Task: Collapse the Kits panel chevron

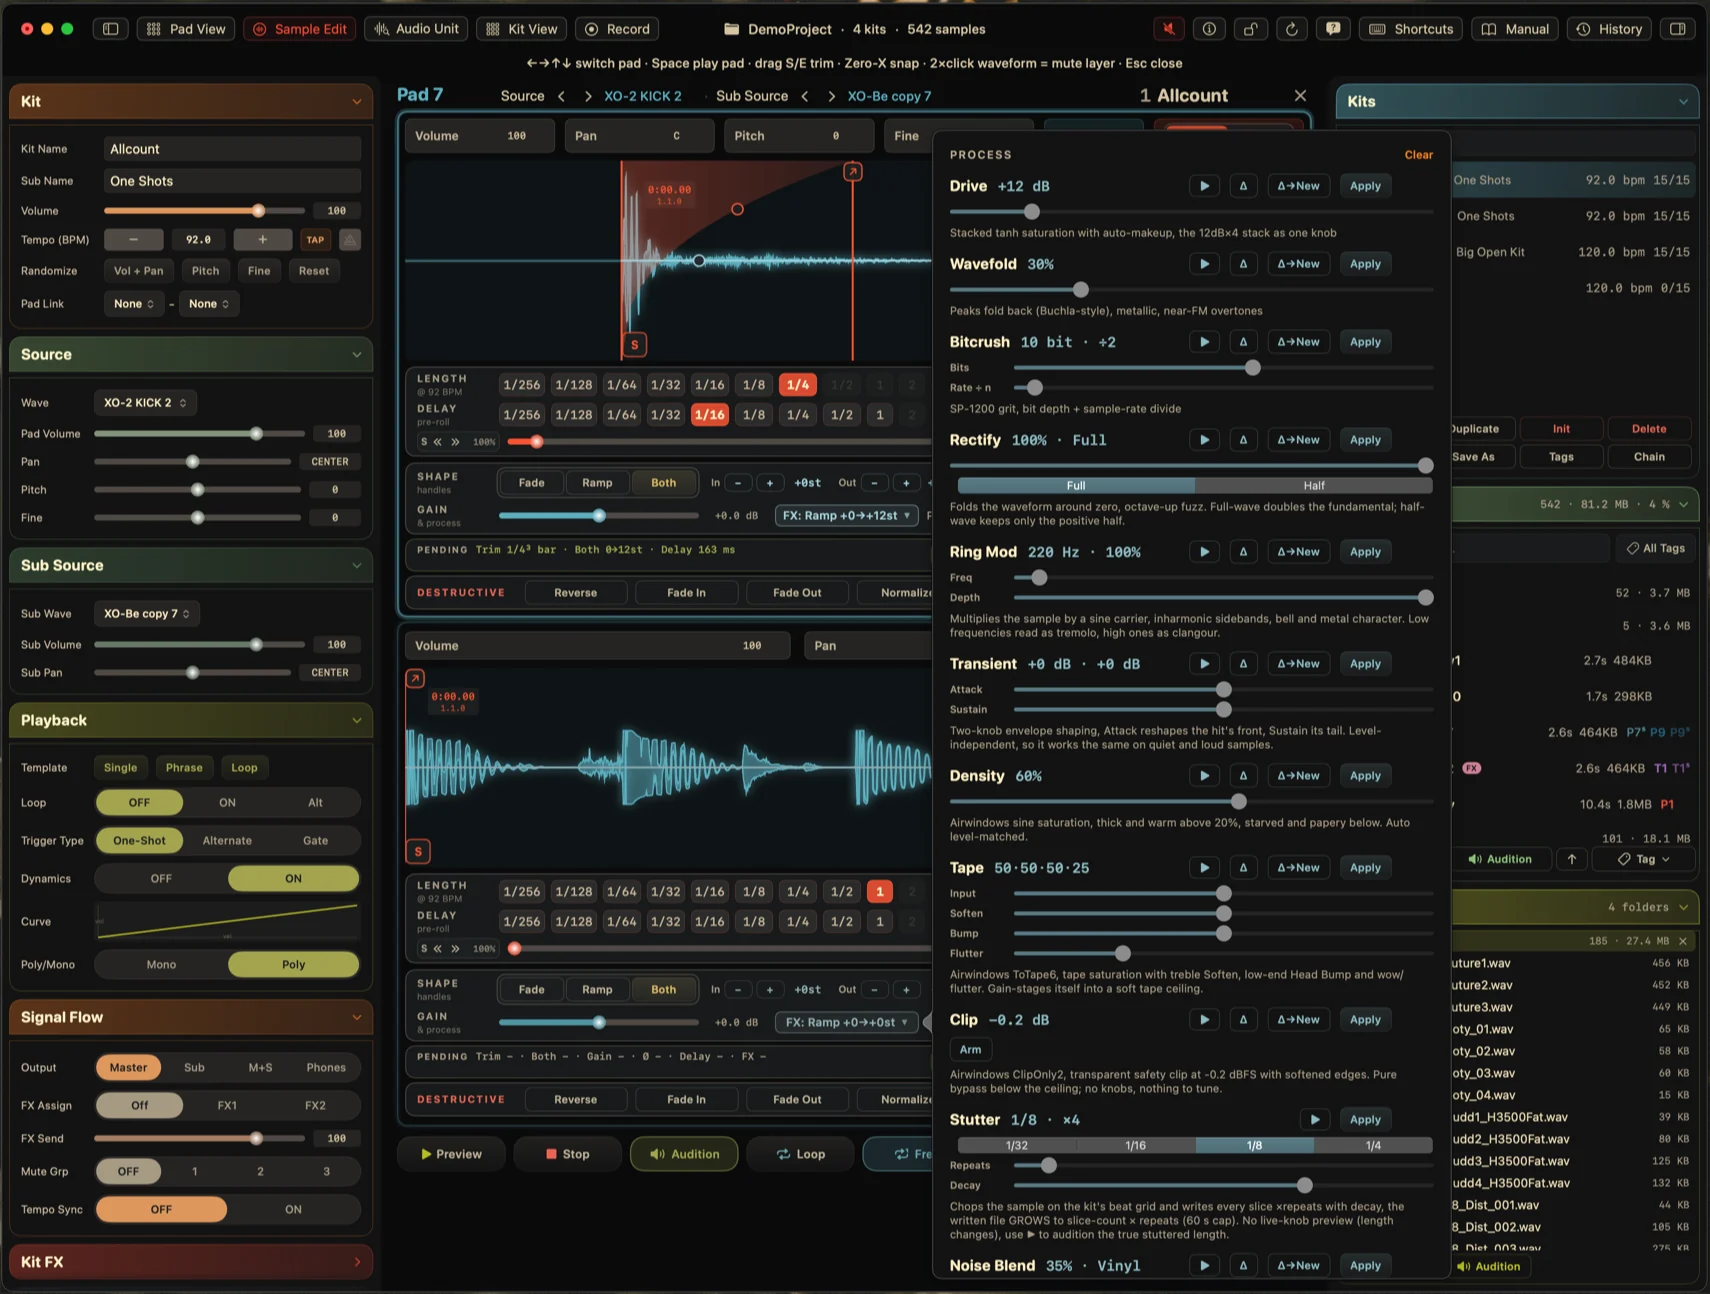Action: (x=1683, y=102)
